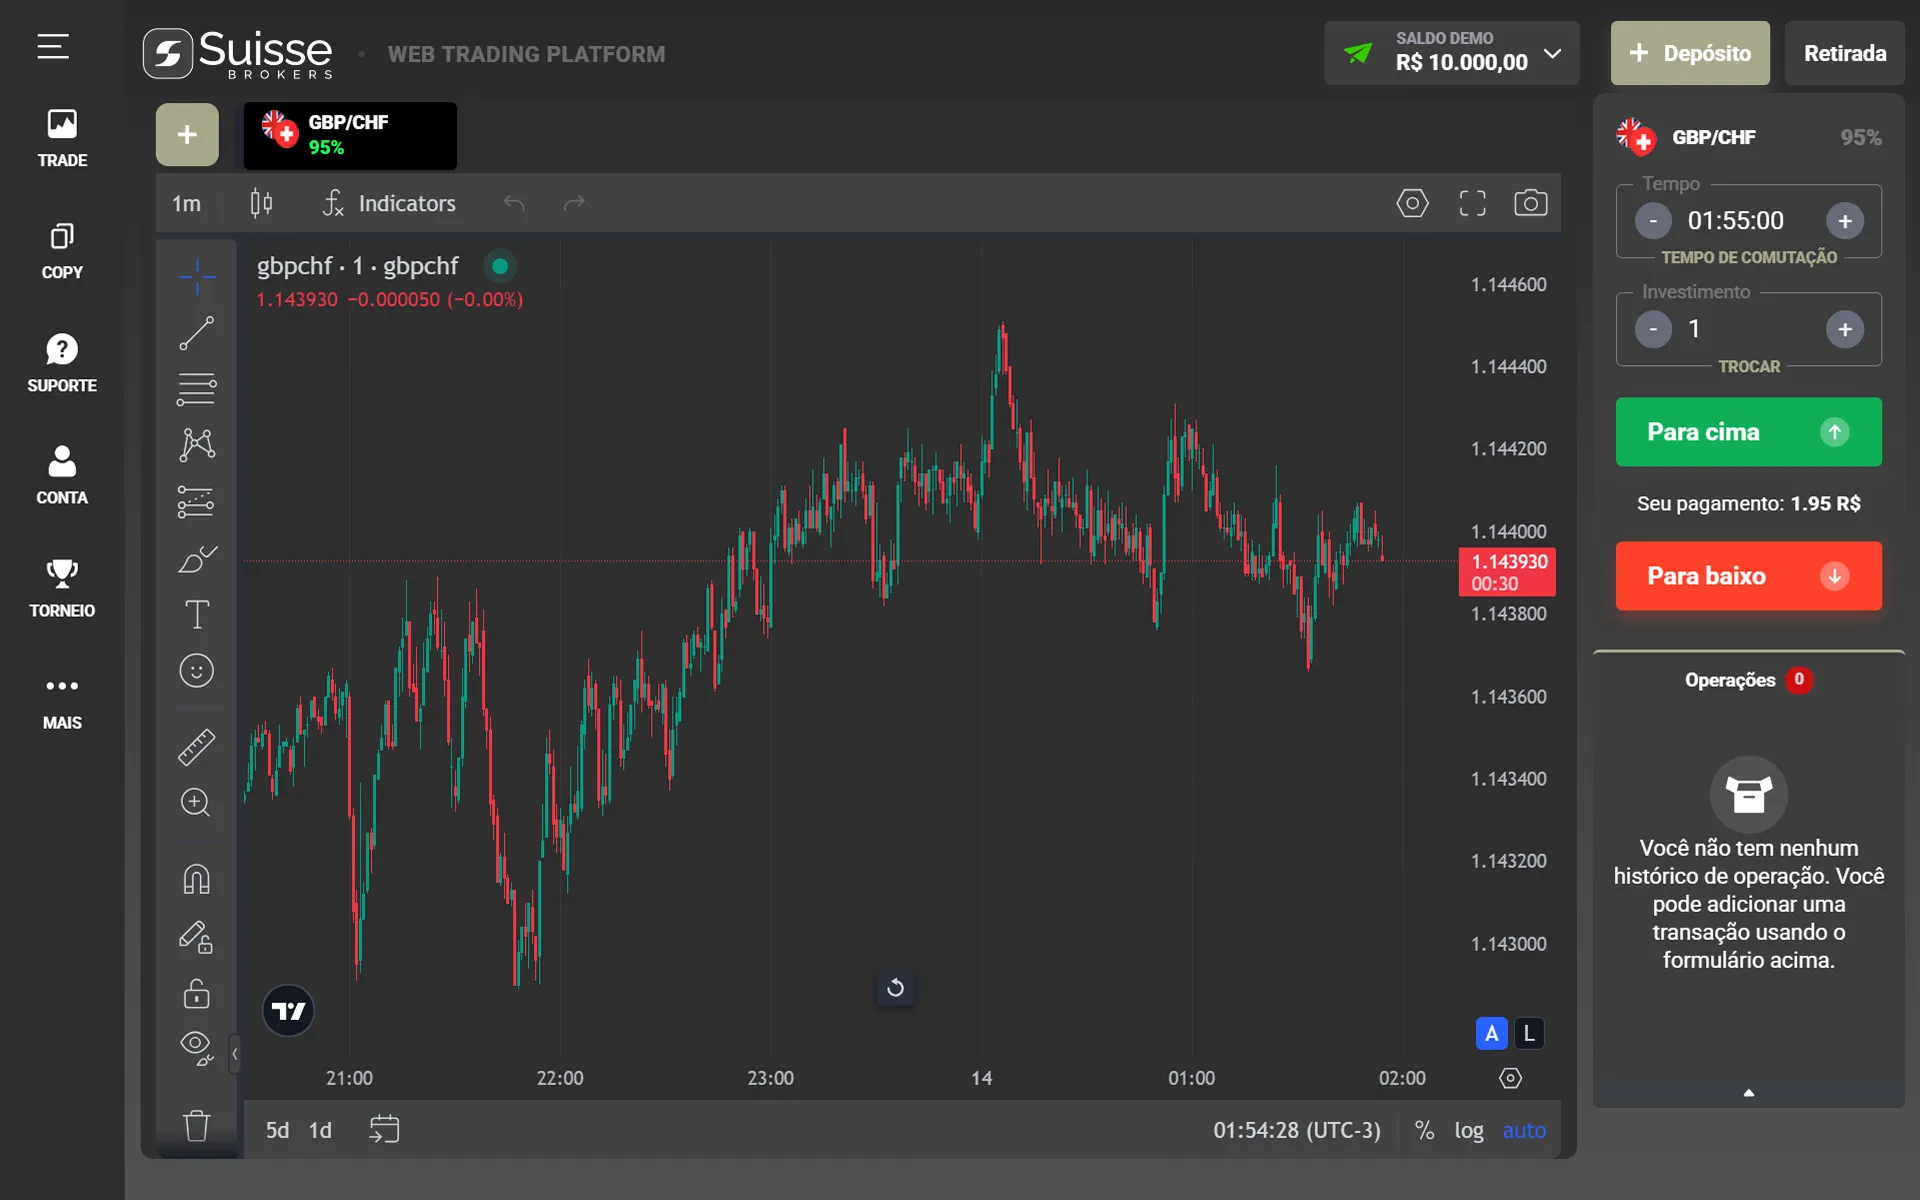Toggle hide all drawings eye icon

[196, 1047]
